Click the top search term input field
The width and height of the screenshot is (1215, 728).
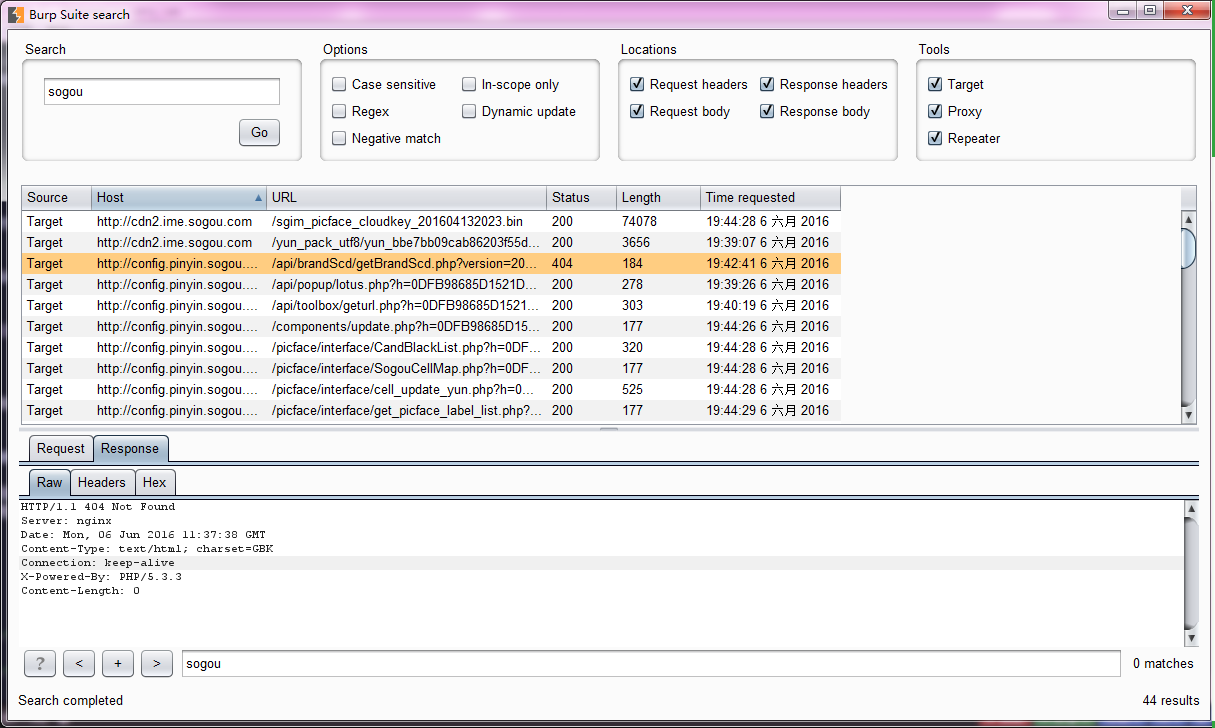coord(162,92)
